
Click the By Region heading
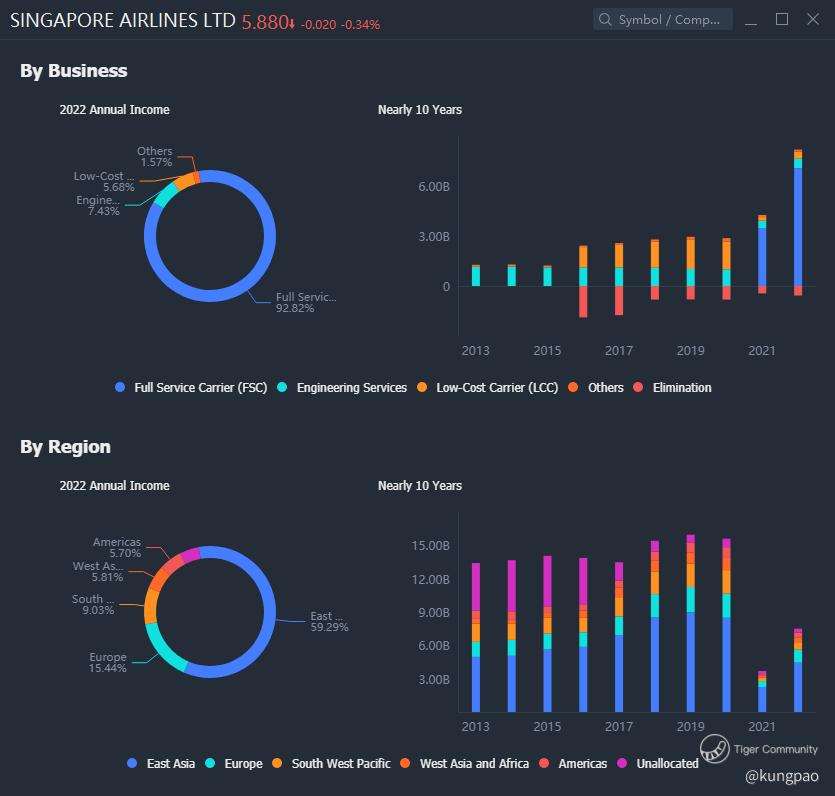(65, 447)
